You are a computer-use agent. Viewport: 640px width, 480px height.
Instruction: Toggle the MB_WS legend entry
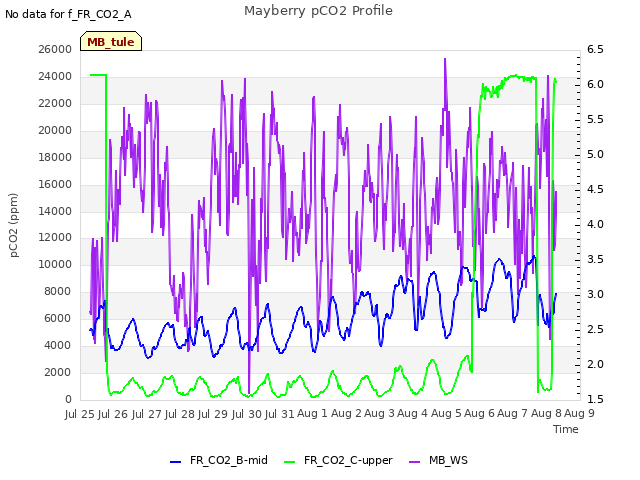[x=438, y=460]
